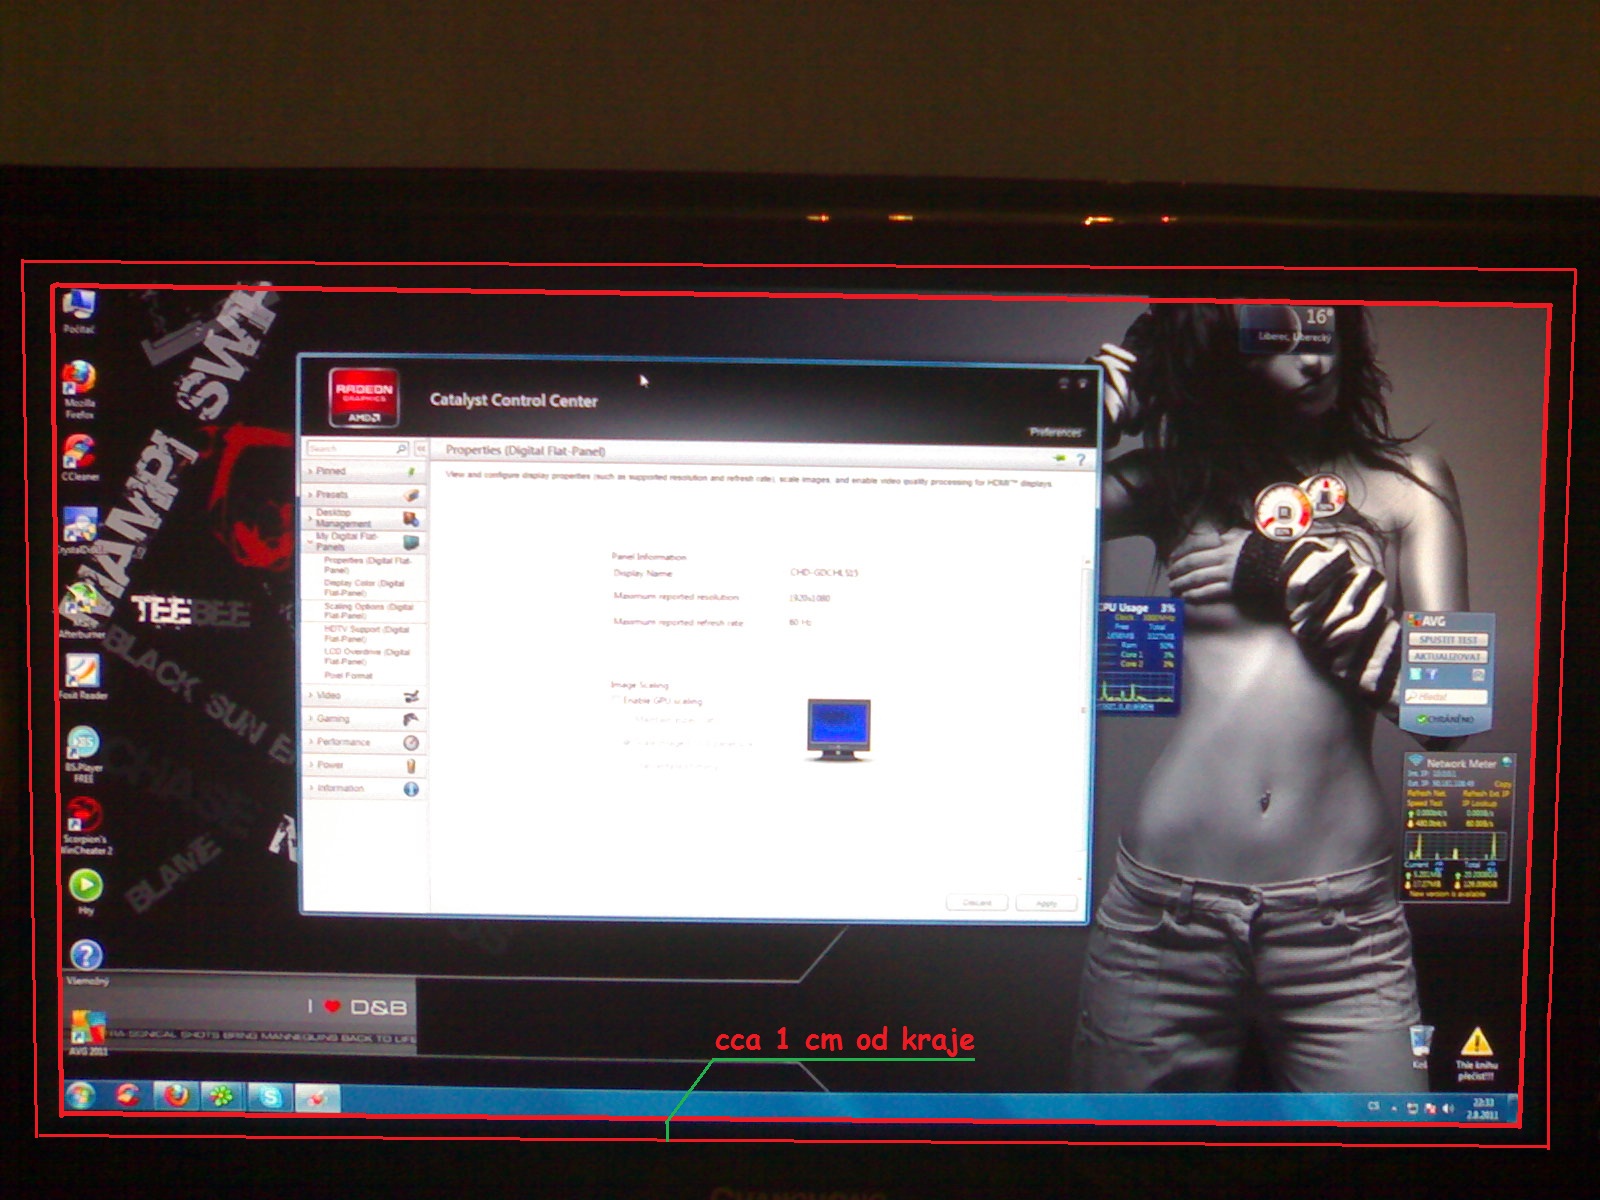Click the help question mark icon
The height and width of the screenshot is (1200, 1600).
1080,459
